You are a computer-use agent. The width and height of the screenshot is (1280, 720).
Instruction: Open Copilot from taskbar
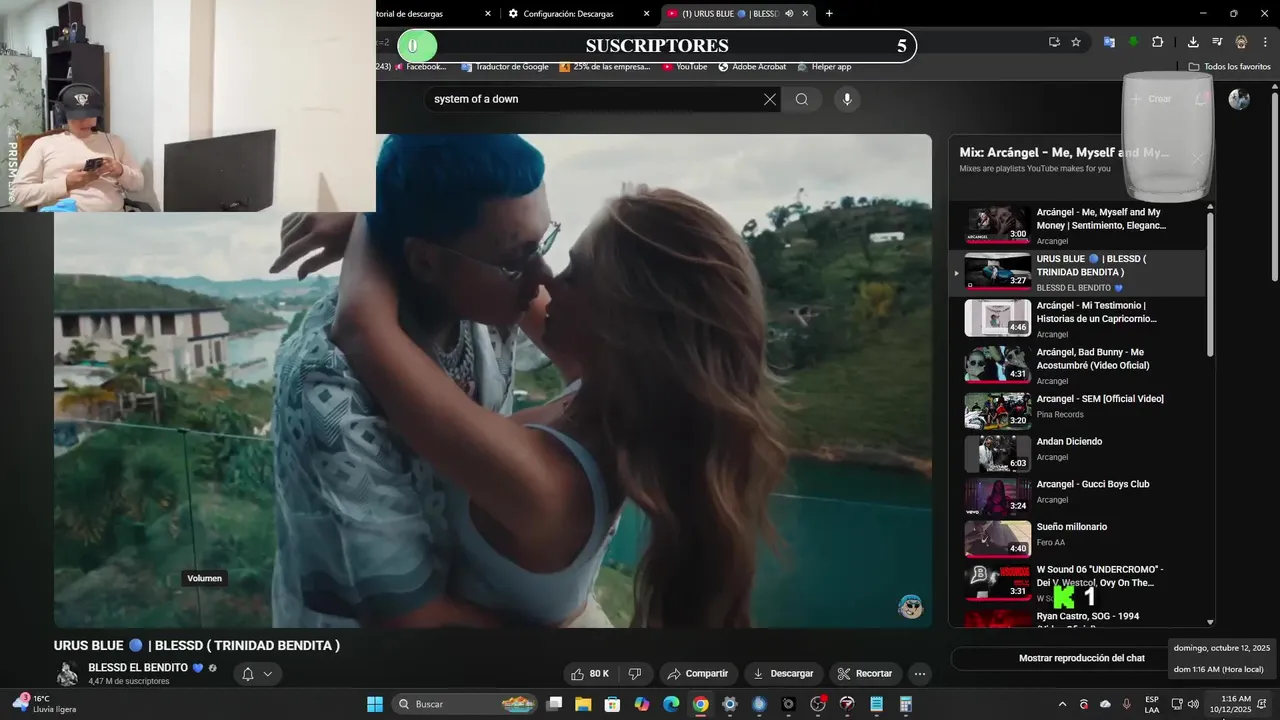[x=642, y=704]
